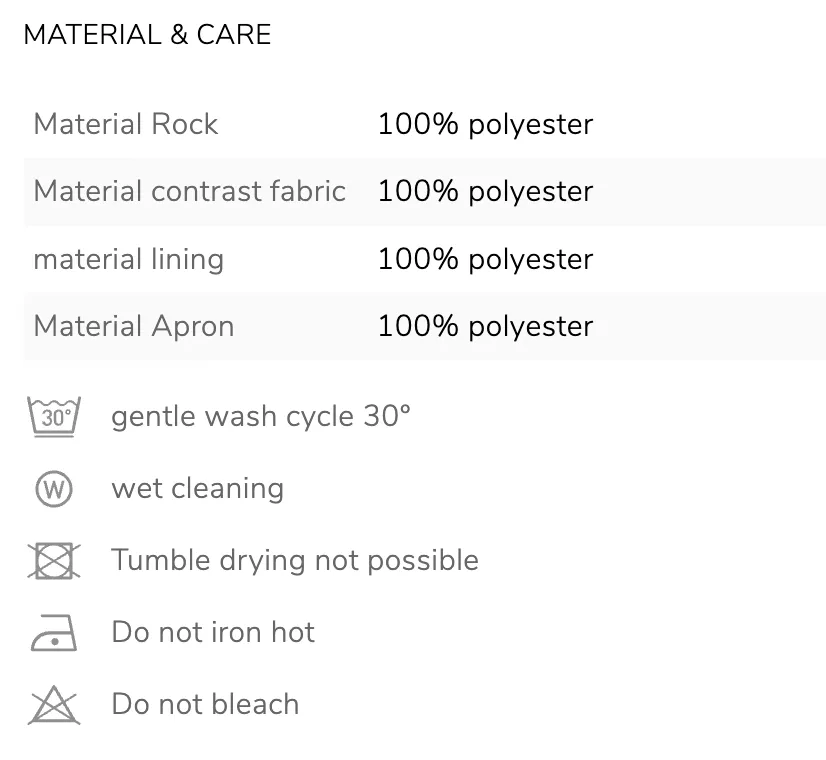Screen dimensions: 826x760
Task: Click the Tumble drying not possible text
Action: [x=295, y=560]
